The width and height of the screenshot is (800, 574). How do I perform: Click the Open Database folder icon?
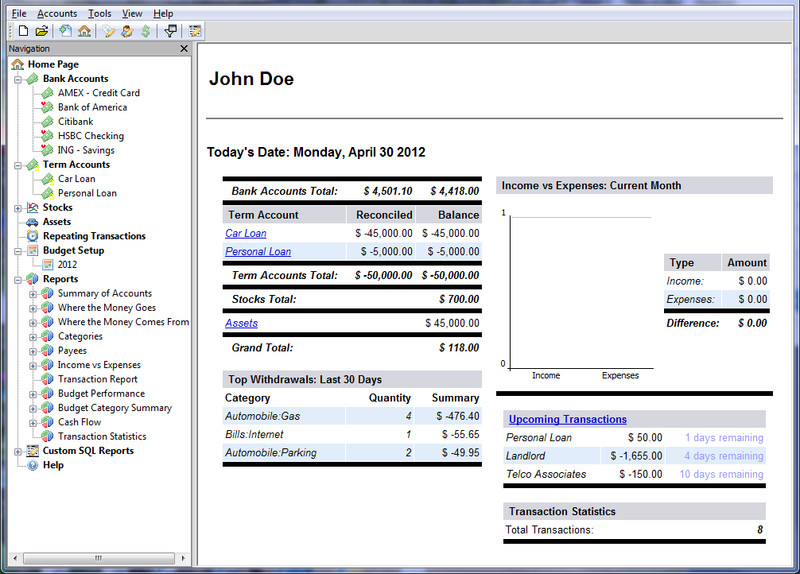click(42, 31)
